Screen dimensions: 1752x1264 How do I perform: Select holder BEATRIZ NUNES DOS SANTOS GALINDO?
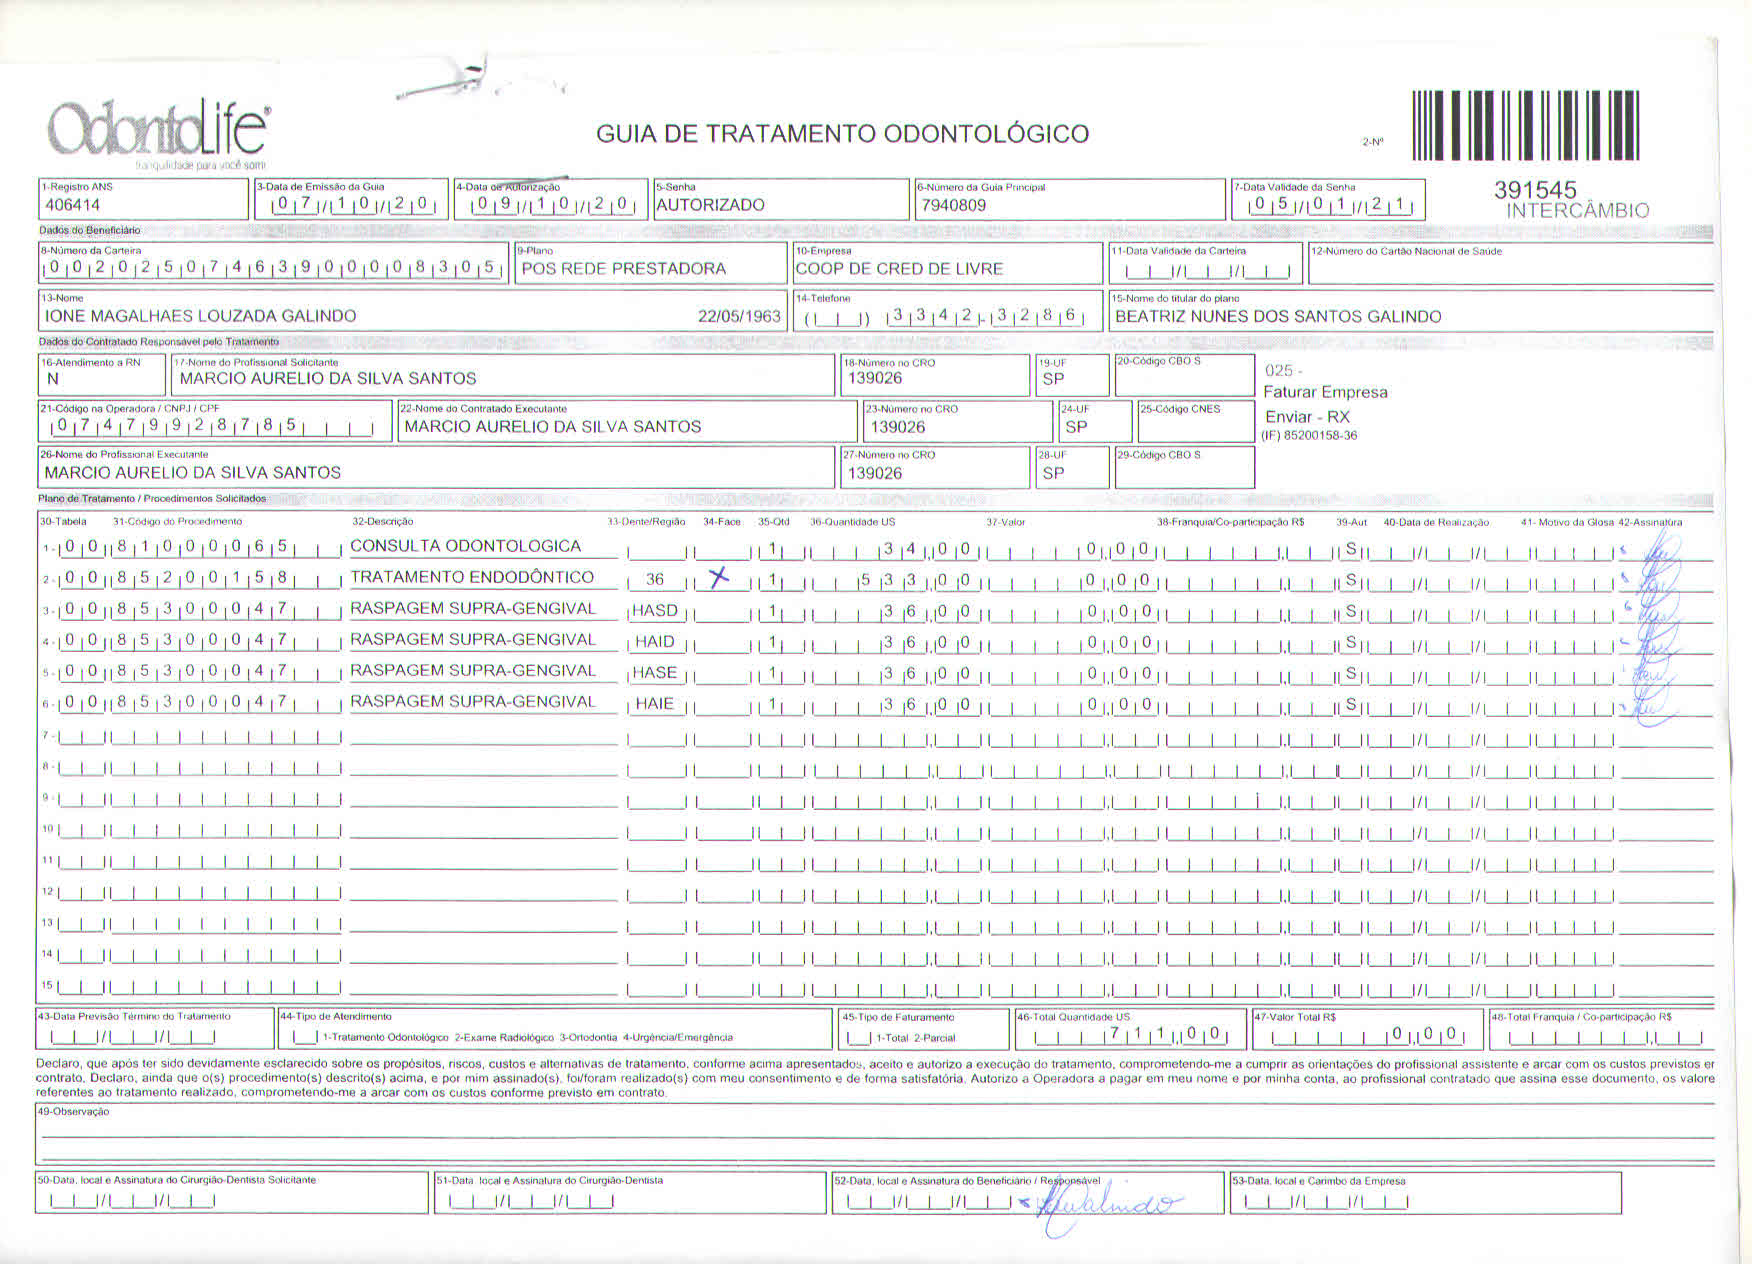[x=1278, y=317]
